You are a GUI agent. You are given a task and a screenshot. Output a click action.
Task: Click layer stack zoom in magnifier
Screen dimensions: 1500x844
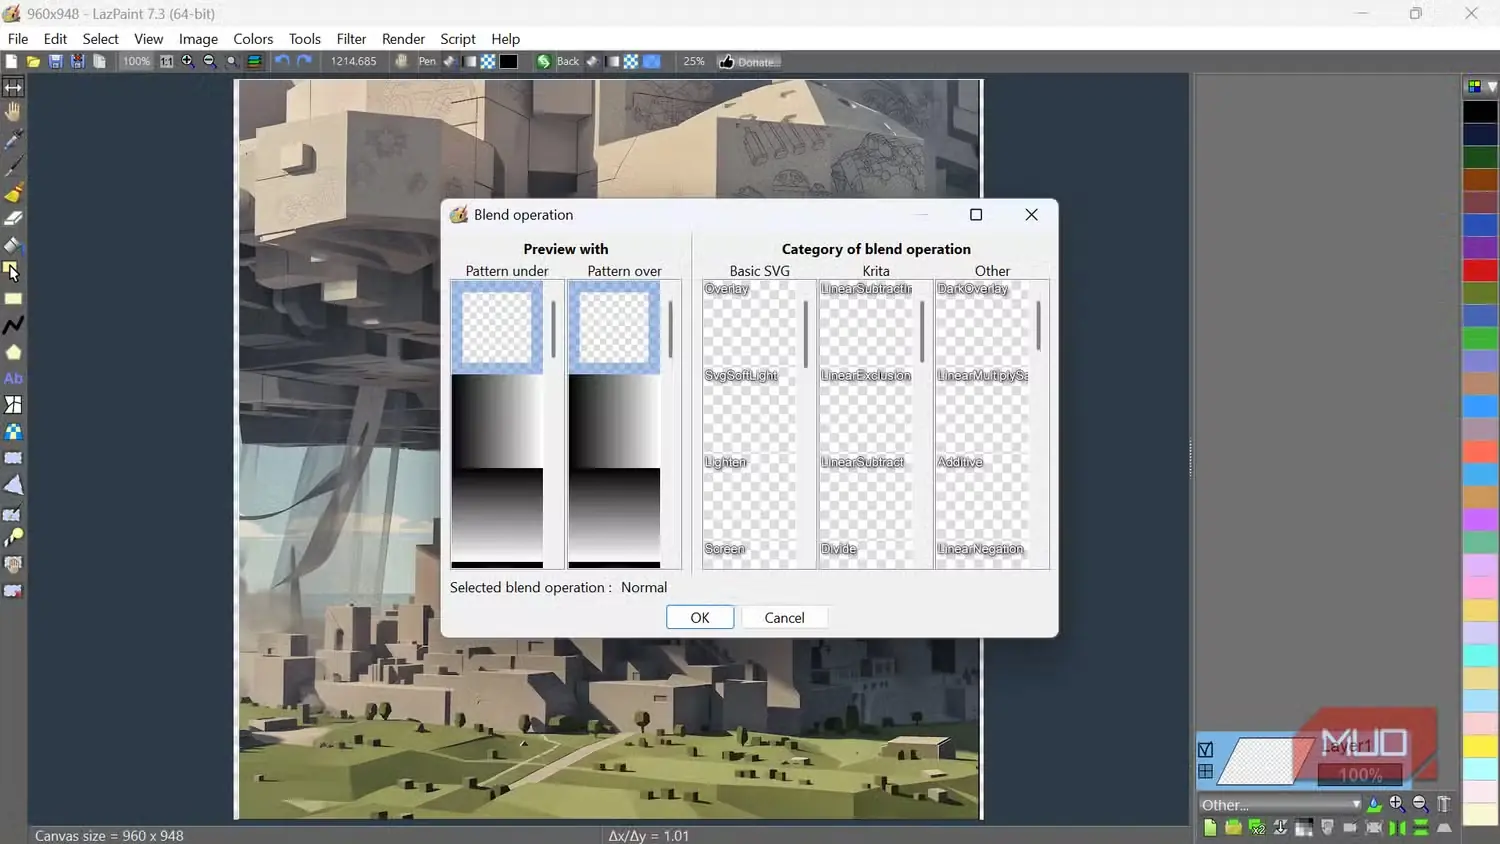click(1397, 804)
